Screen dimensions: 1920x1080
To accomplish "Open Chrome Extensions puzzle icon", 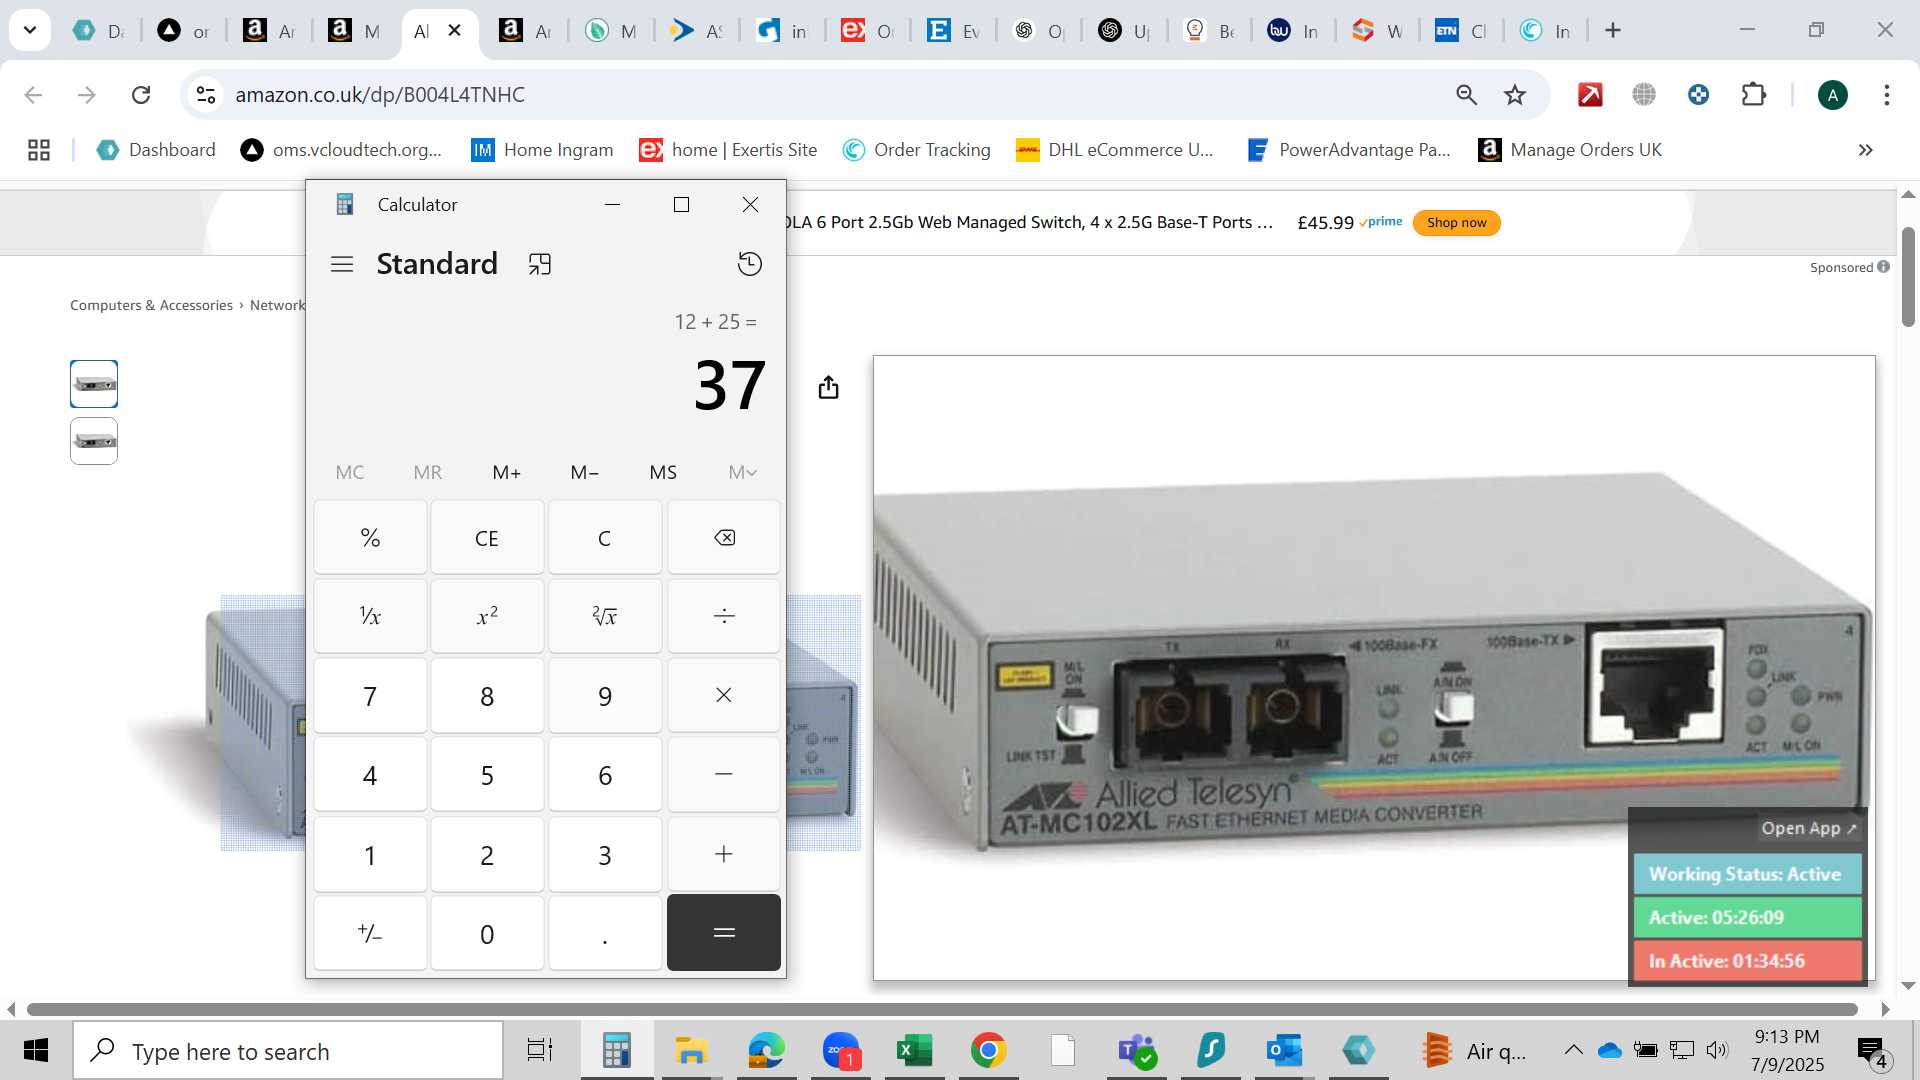I will tap(1754, 95).
